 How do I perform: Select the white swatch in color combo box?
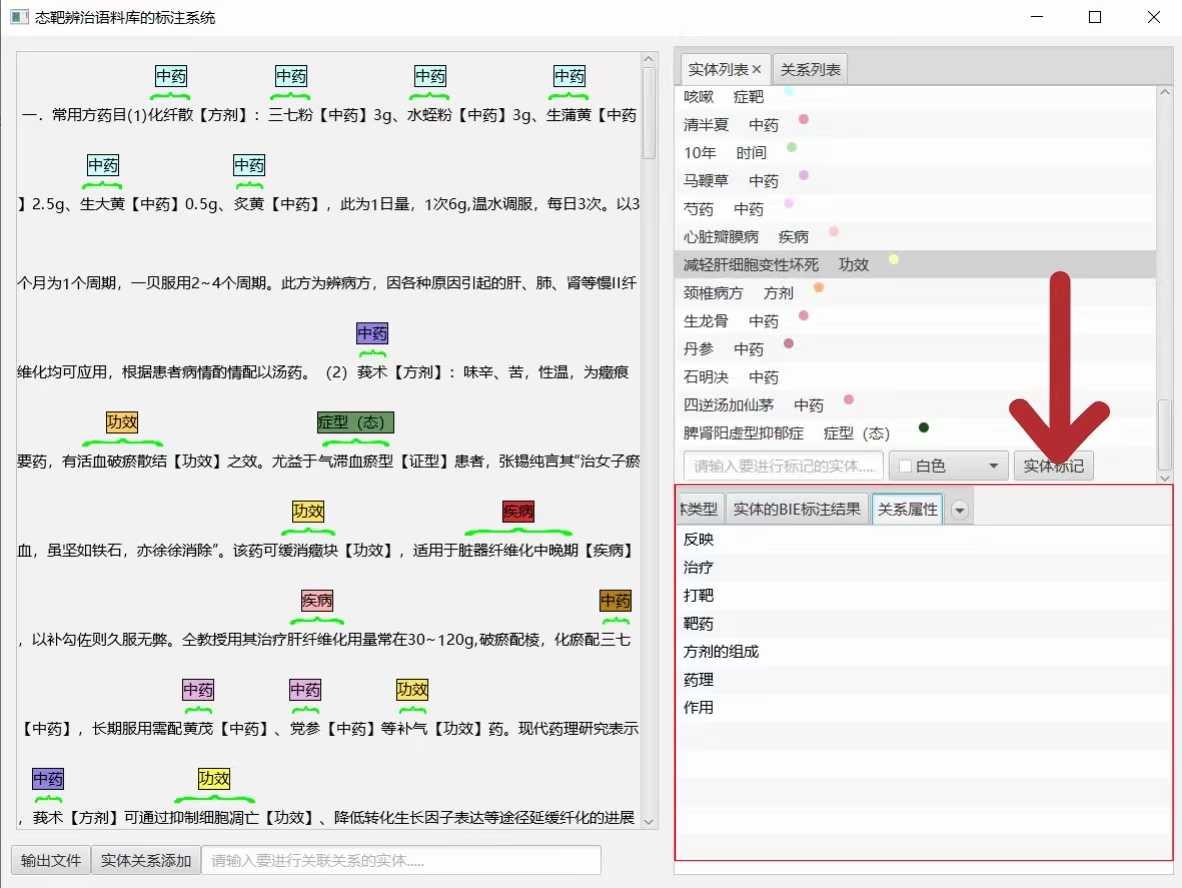tap(905, 467)
